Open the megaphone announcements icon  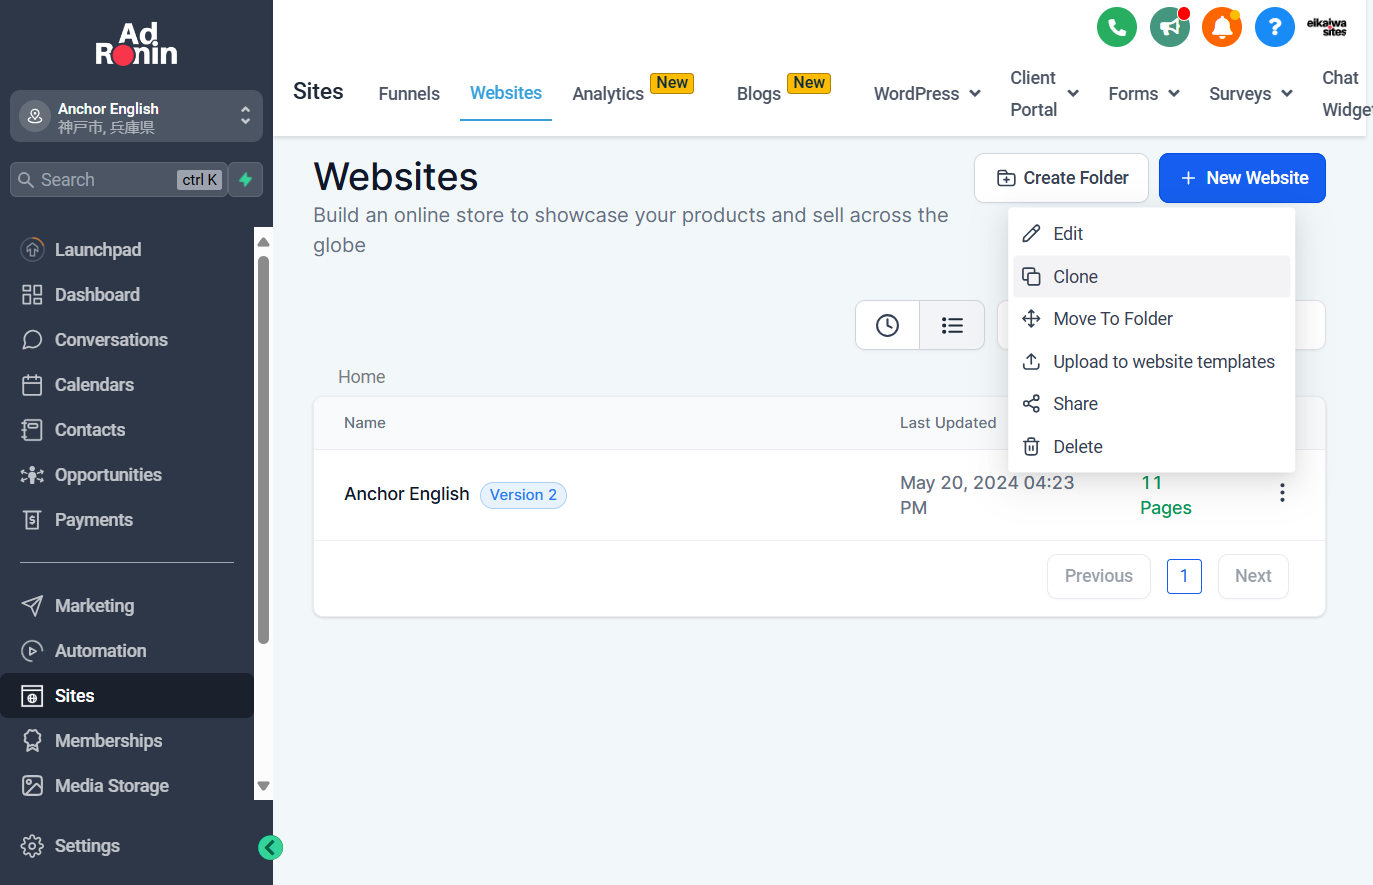[1170, 27]
